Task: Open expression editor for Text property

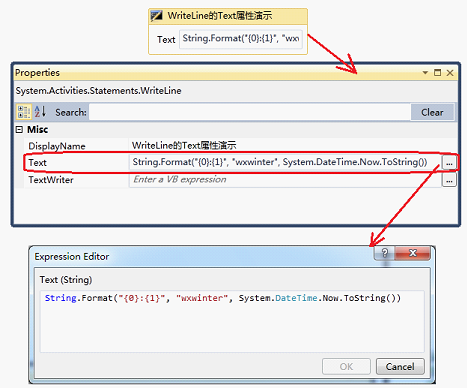Action: coord(449,163)
